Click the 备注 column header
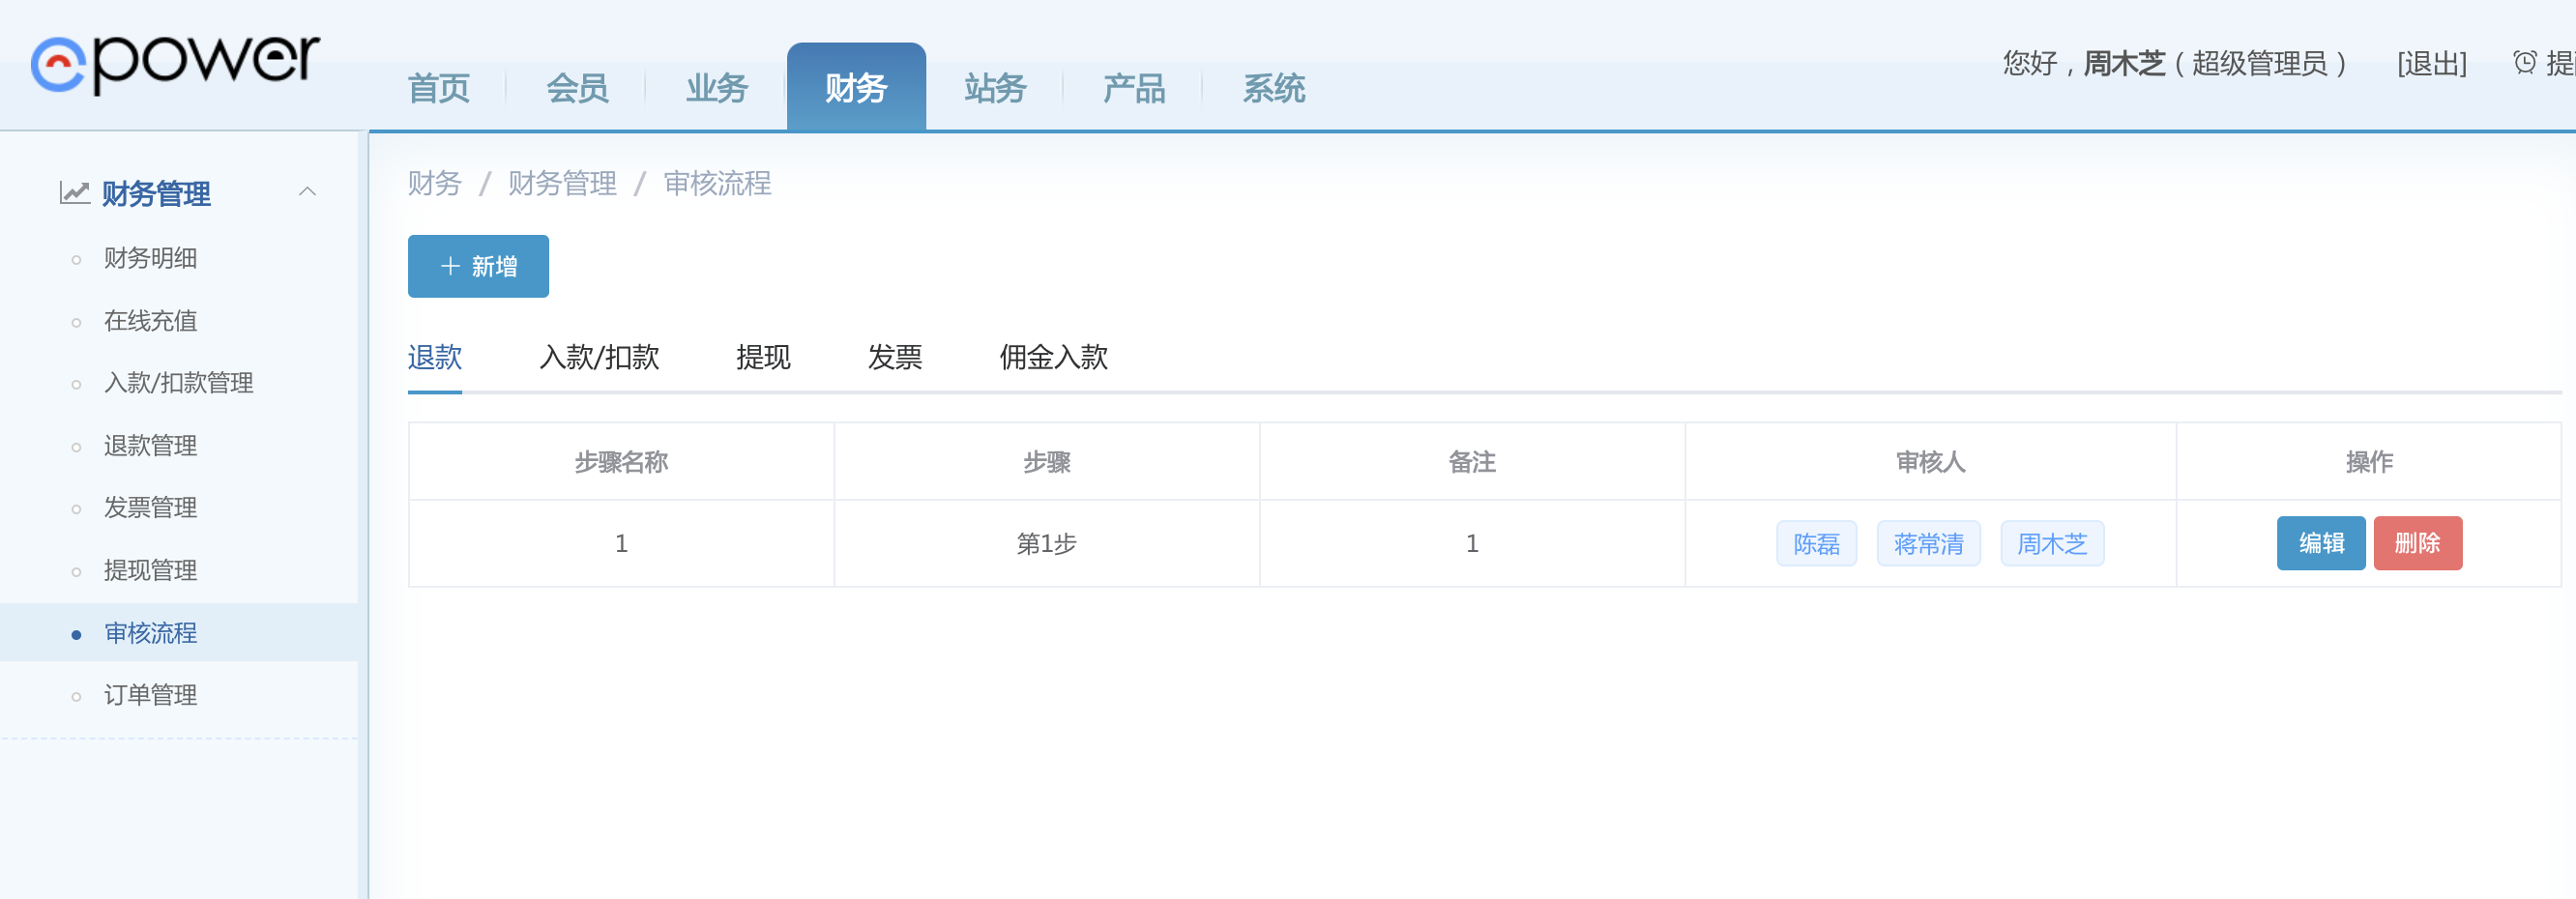 point(1472,462)
